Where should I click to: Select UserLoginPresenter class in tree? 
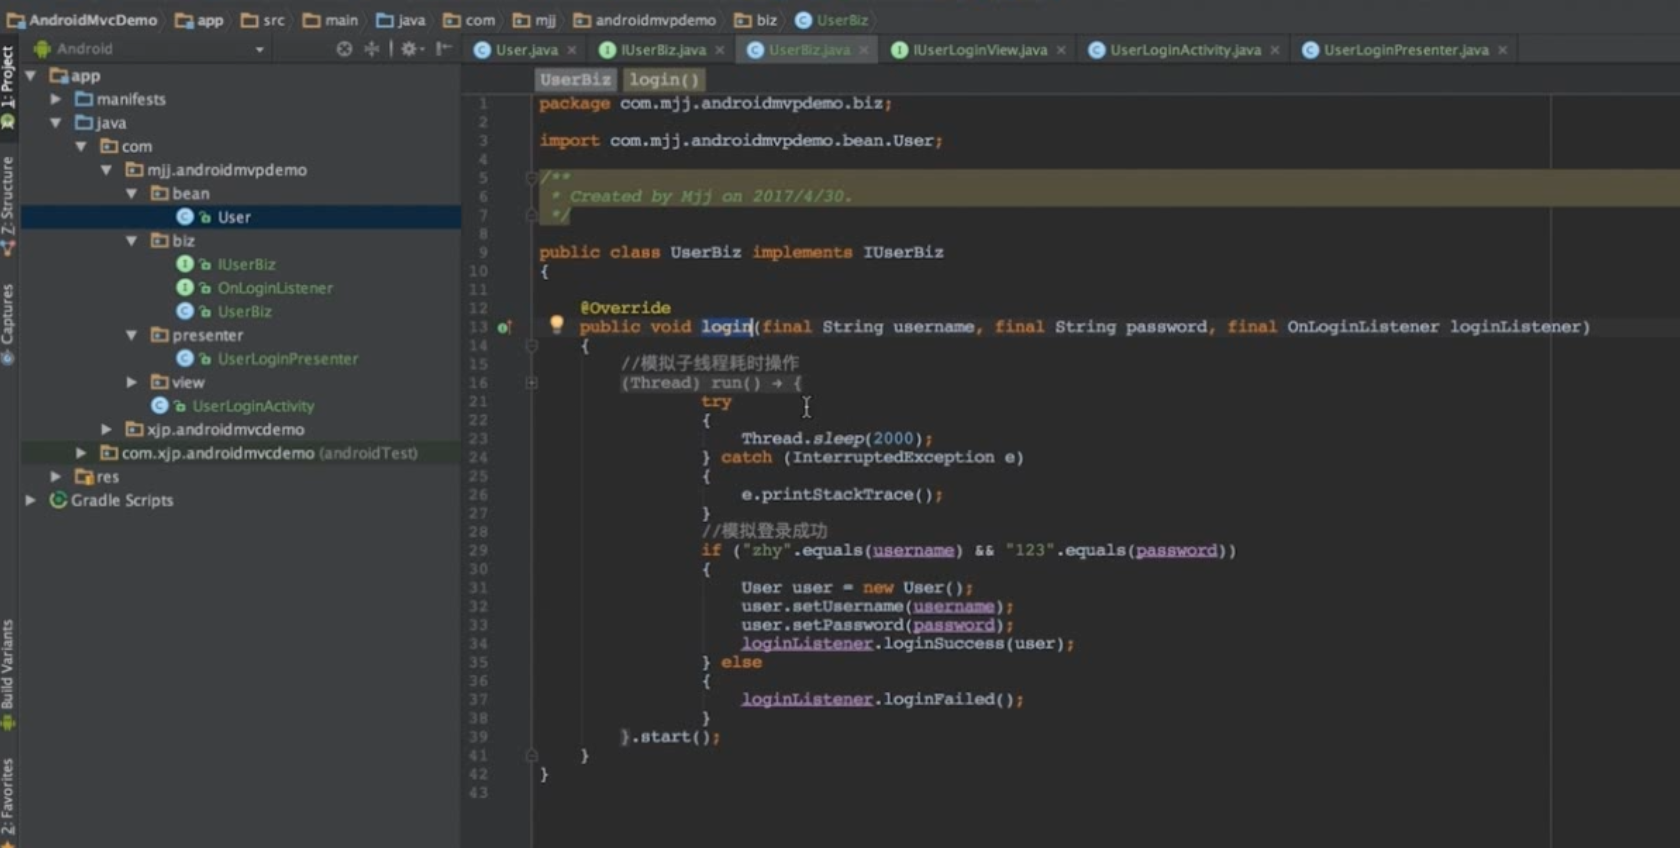(x=287, y=358)
